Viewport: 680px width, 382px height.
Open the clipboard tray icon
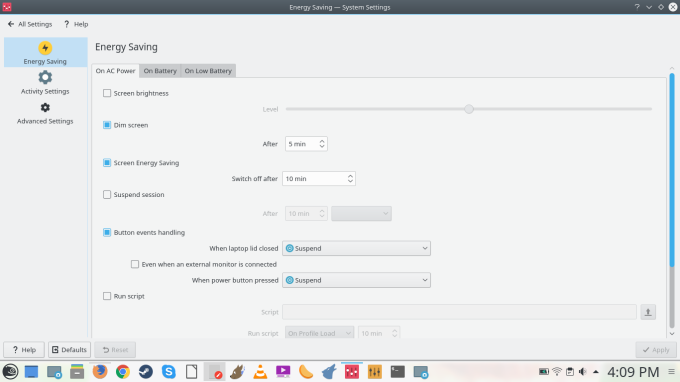point(570,372)
